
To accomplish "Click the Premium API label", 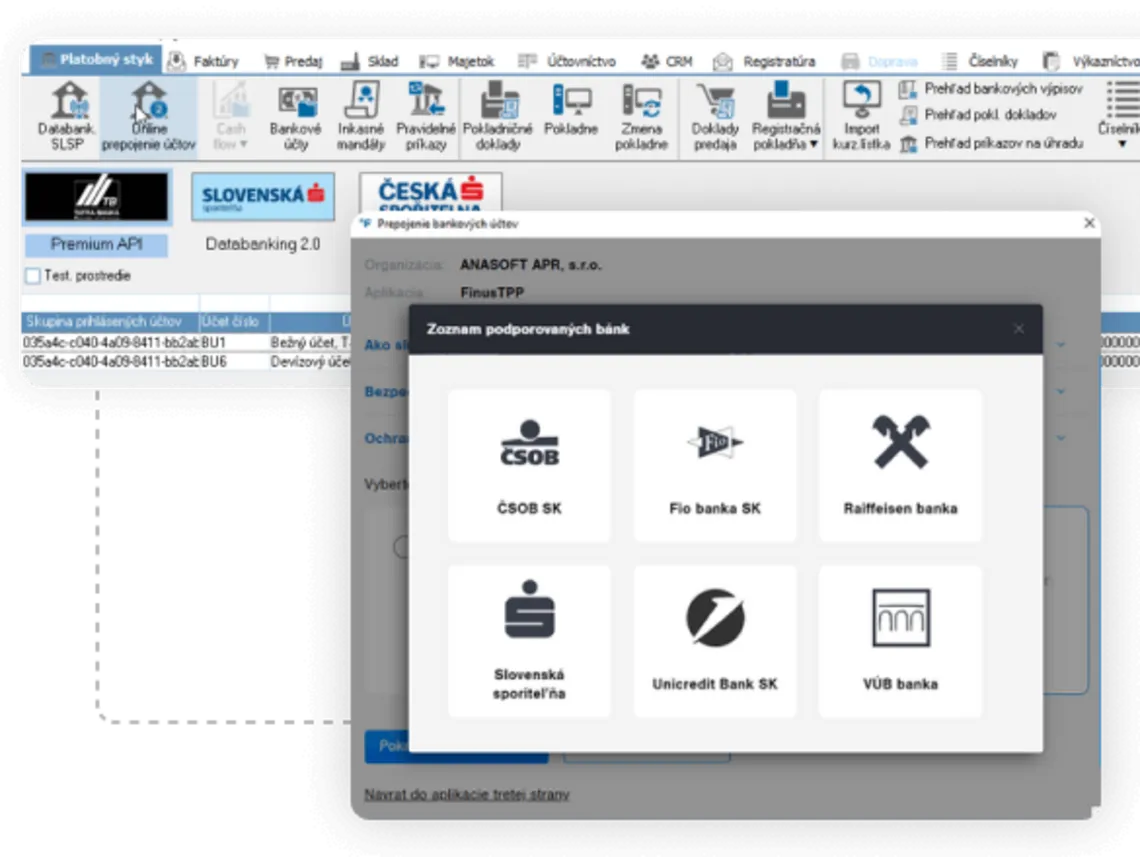I will 96,244.
